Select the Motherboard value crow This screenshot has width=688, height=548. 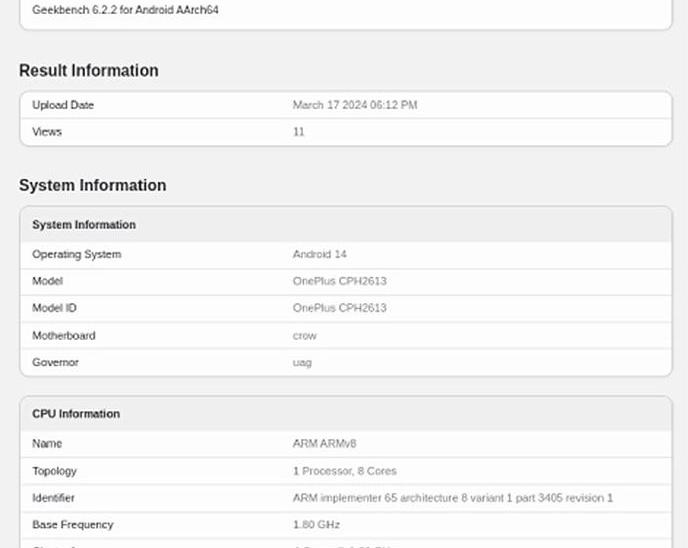[x=305, y=335]
